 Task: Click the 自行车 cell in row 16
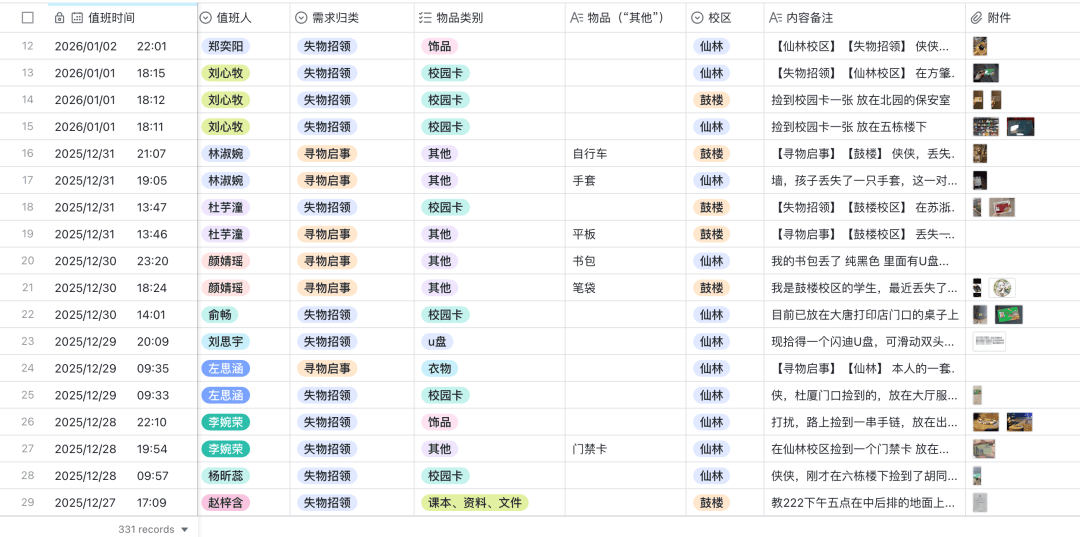coord(590,154)
